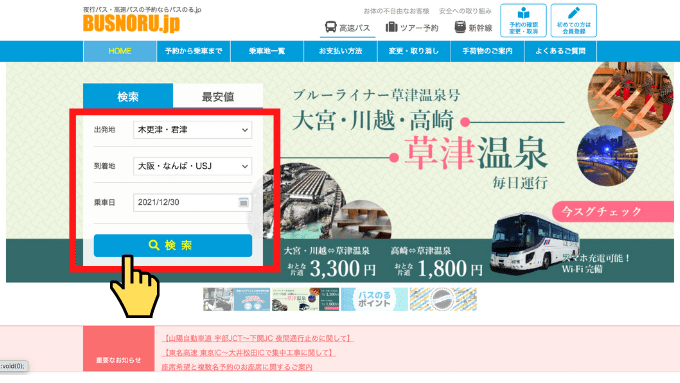Switch to the 検索 tab
This screenshot has height=383, width=680.
(128, 96)
